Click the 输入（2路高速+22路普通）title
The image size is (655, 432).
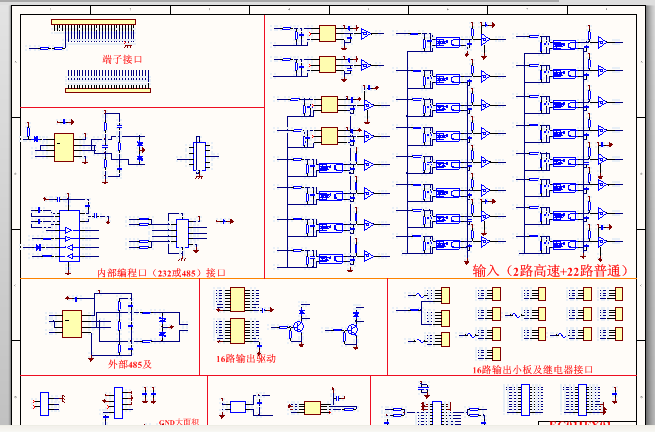551,271
